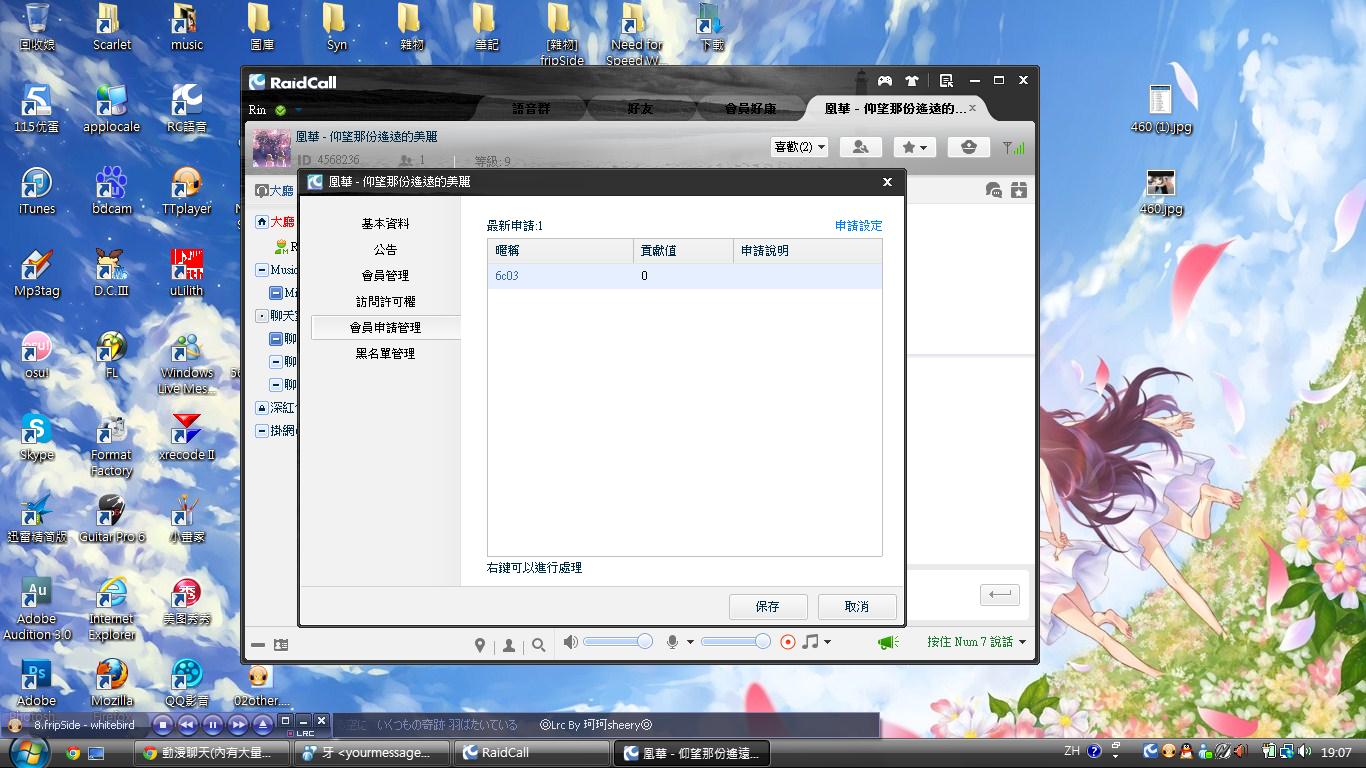Collapse the Music channel tree node
Image resolution: width=1366 pixels, height=768 pixels.
point(262,270)
